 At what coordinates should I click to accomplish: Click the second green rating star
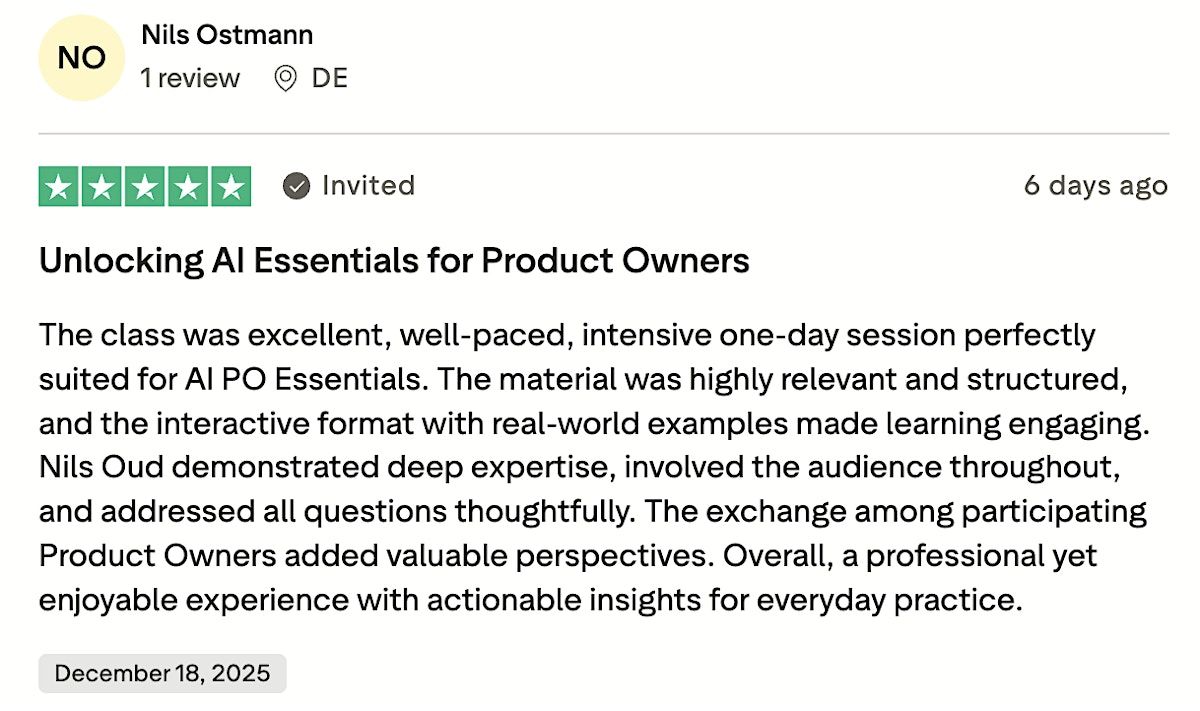coord(102,187)
